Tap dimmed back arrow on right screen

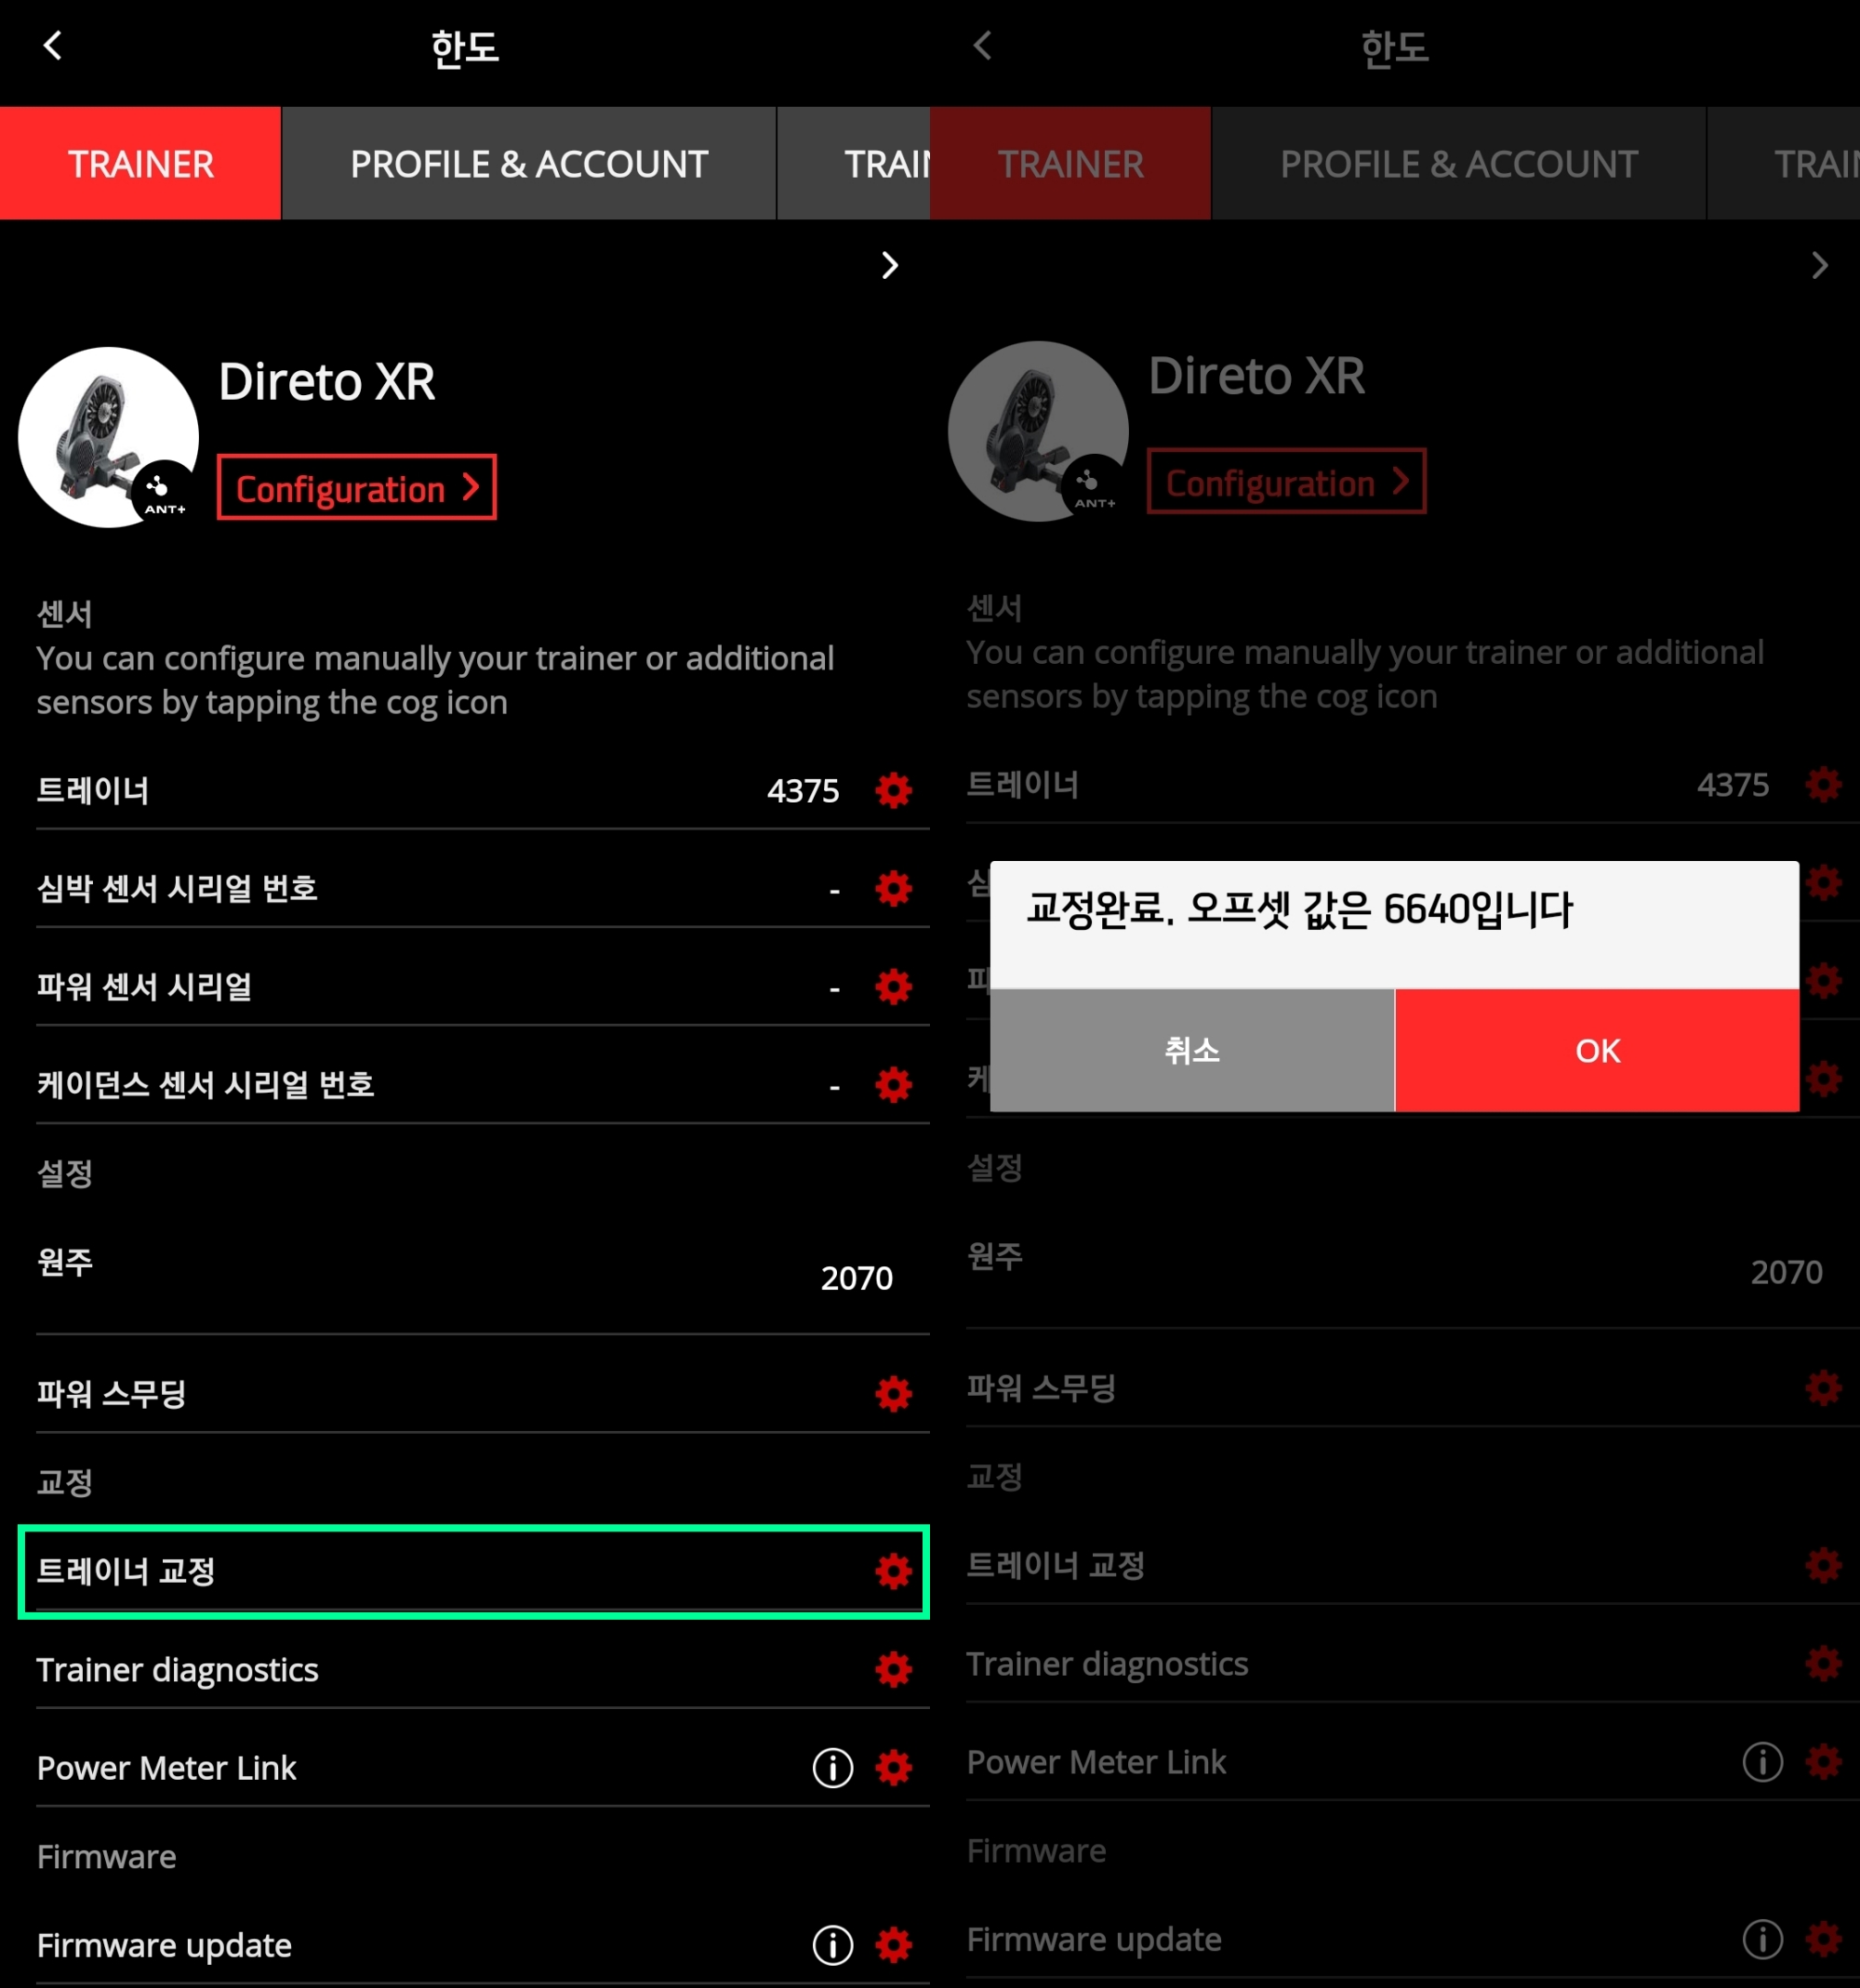point(983,45)
